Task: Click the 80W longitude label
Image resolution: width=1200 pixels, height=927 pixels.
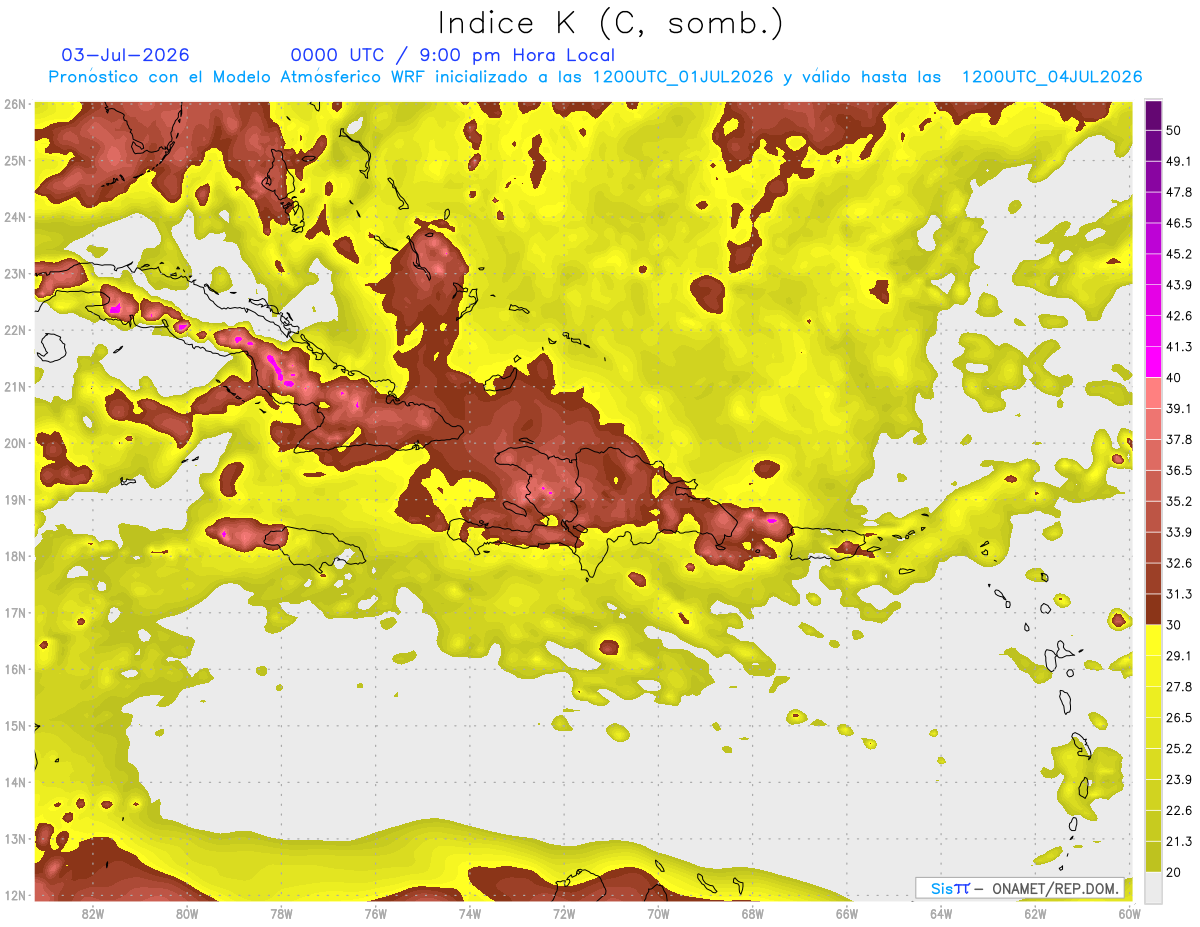Action: click(187, 913)
